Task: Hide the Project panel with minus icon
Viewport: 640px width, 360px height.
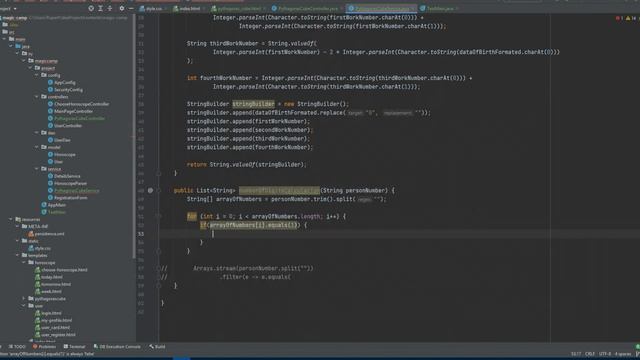Action: click(131, 8)
